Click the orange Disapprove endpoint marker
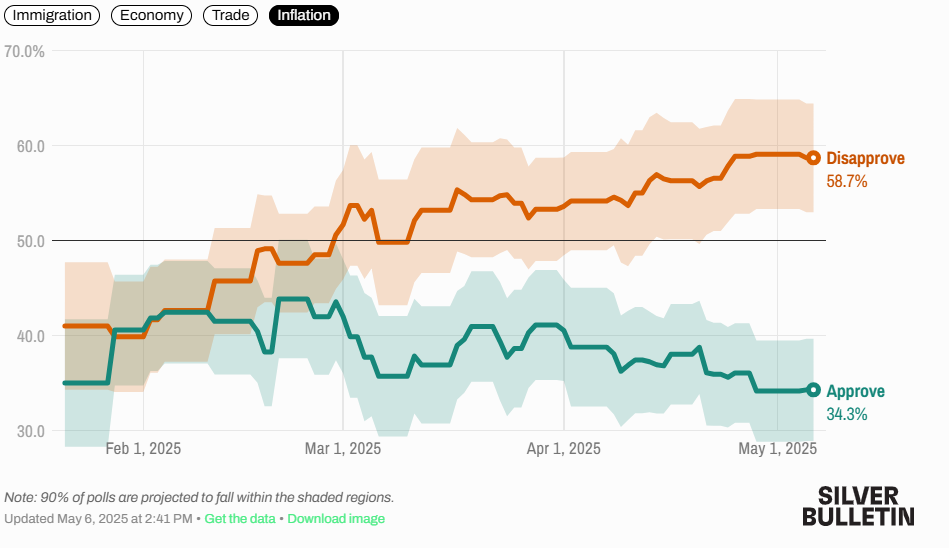949x548 pixels. 813,158
